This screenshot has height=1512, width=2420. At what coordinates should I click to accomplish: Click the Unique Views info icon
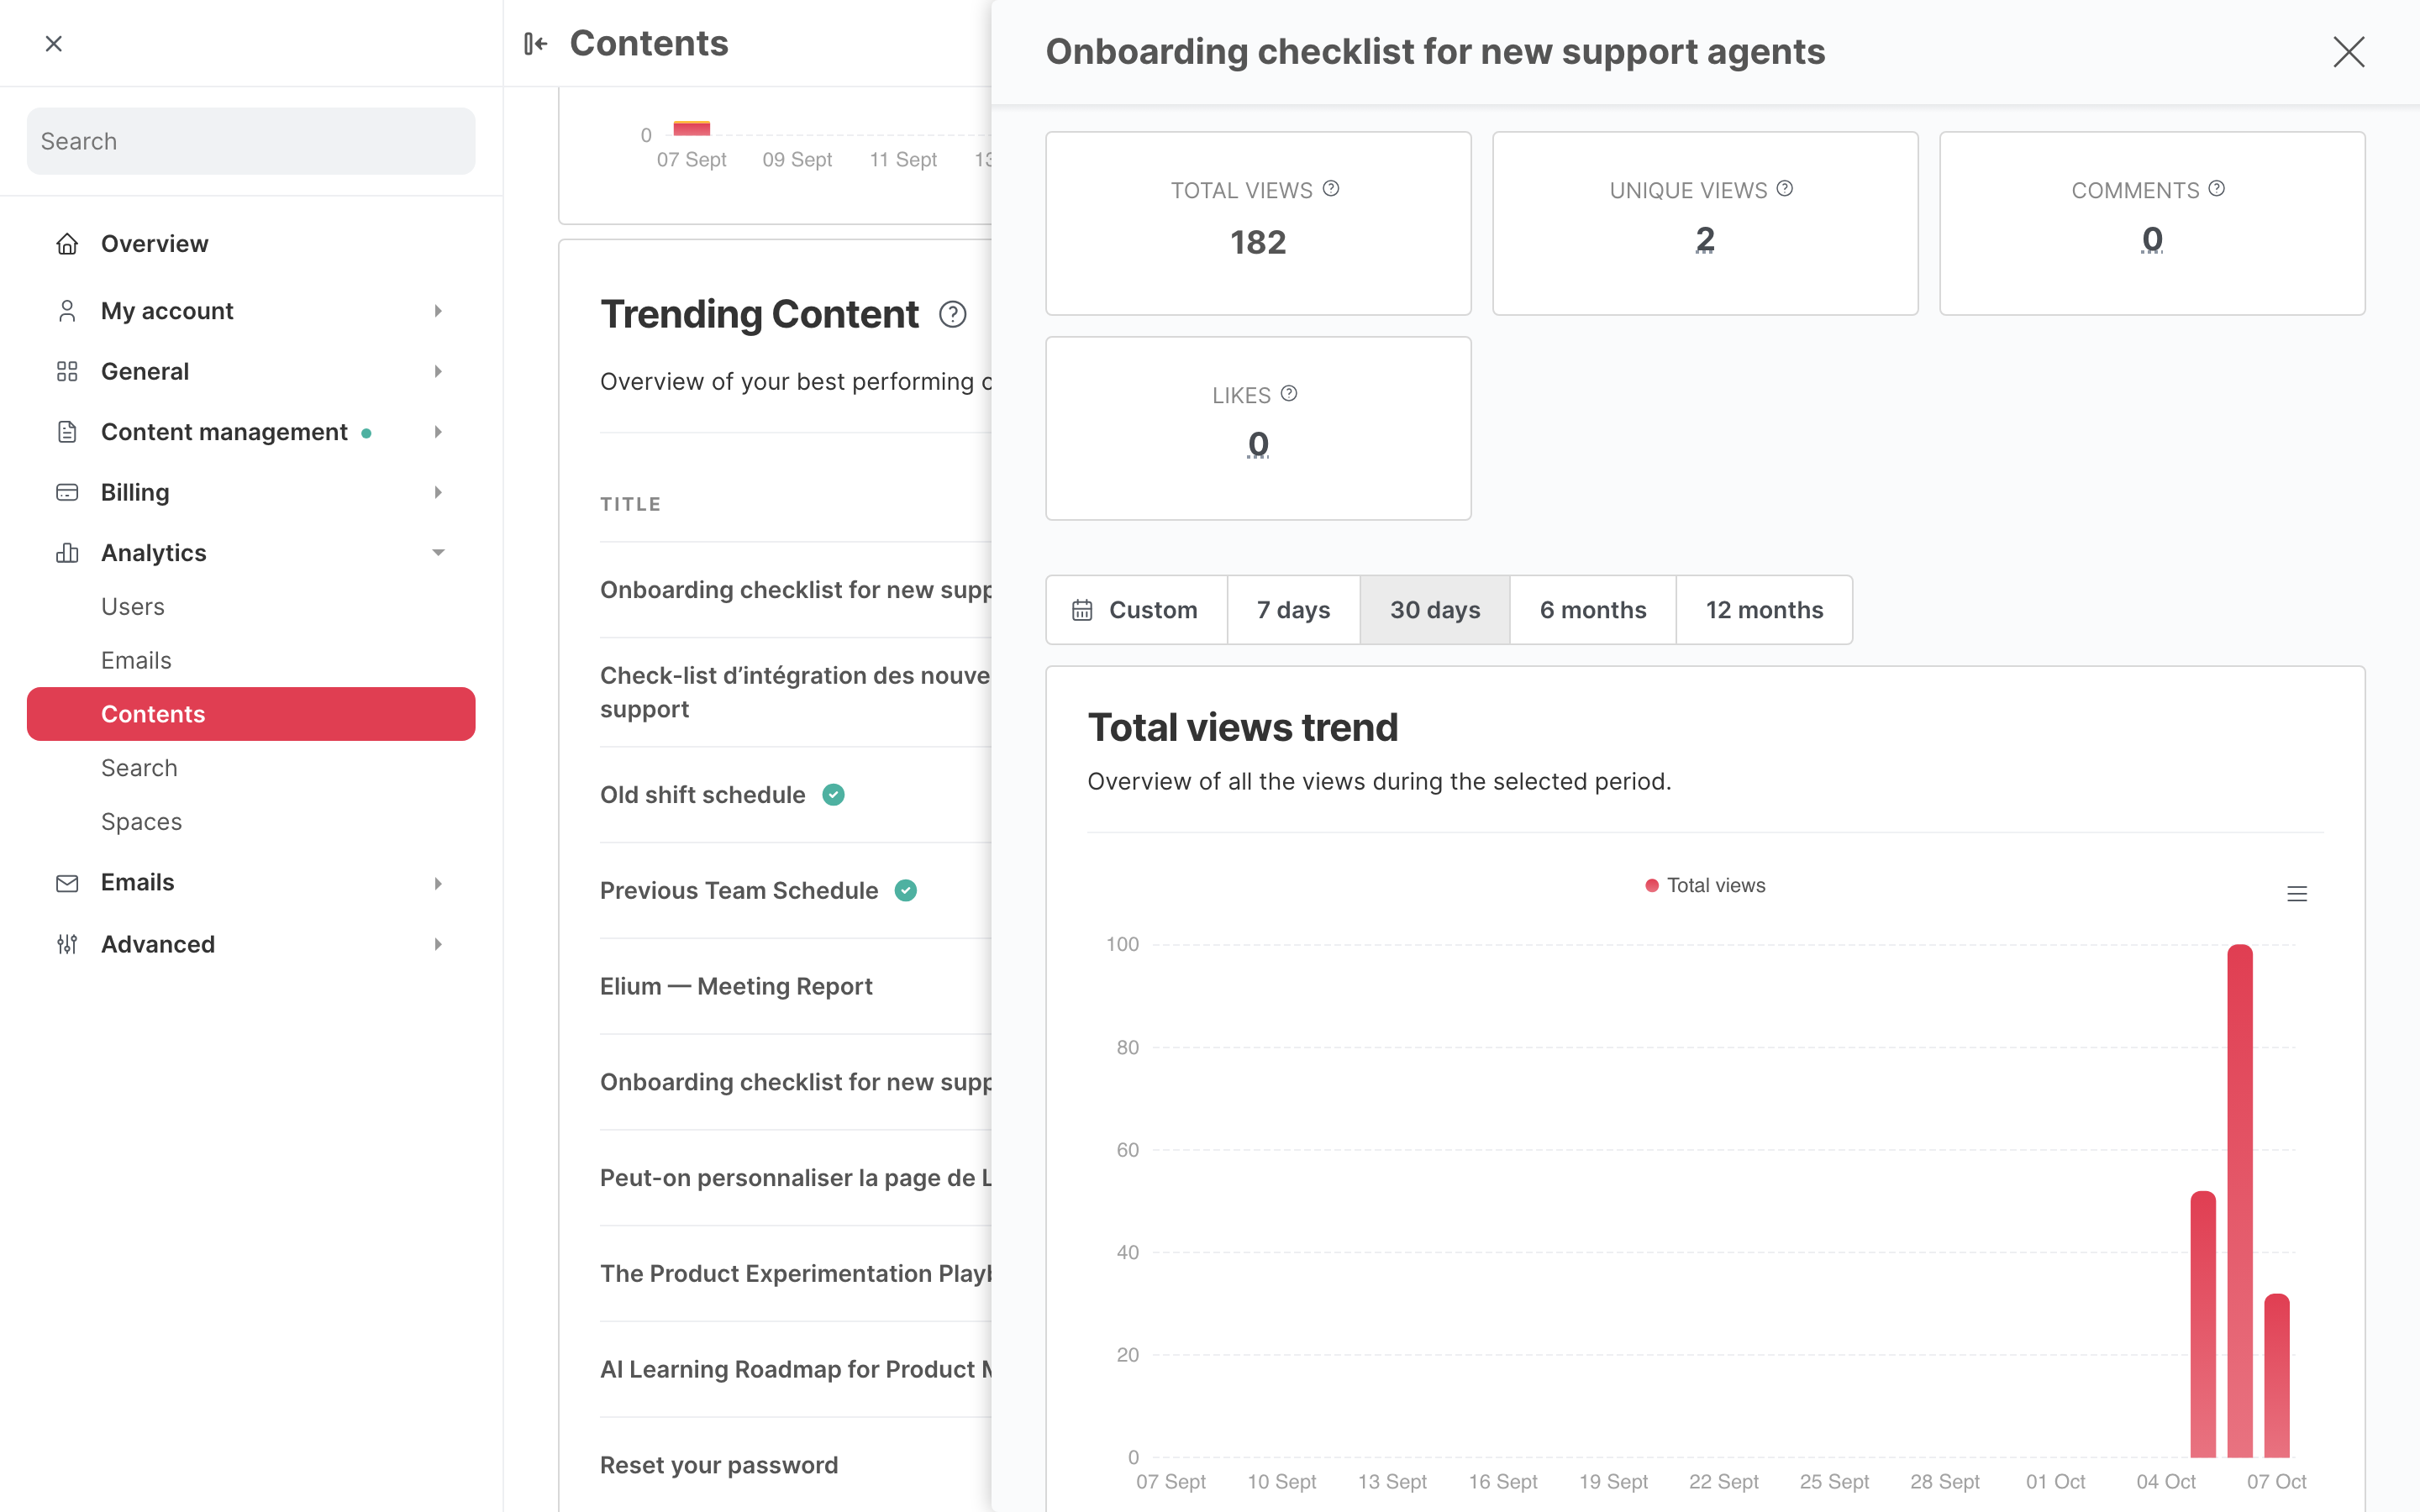pos(1785,188)
